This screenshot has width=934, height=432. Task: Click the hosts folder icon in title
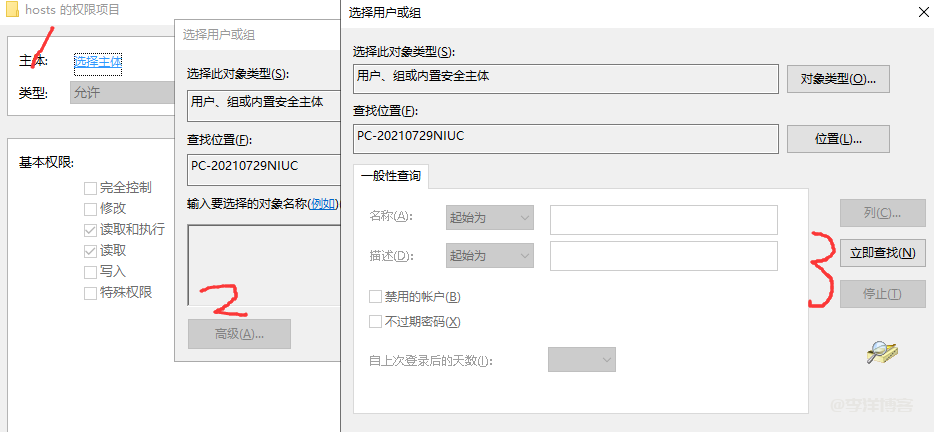10,12
